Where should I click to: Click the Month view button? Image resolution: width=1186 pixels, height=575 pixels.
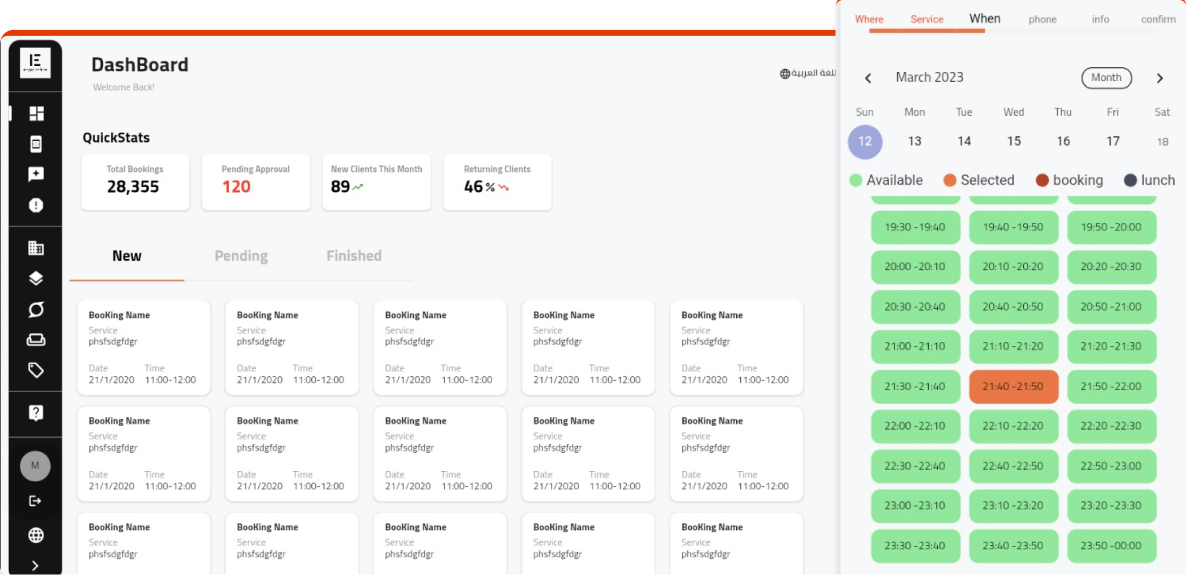point(1106,78)
